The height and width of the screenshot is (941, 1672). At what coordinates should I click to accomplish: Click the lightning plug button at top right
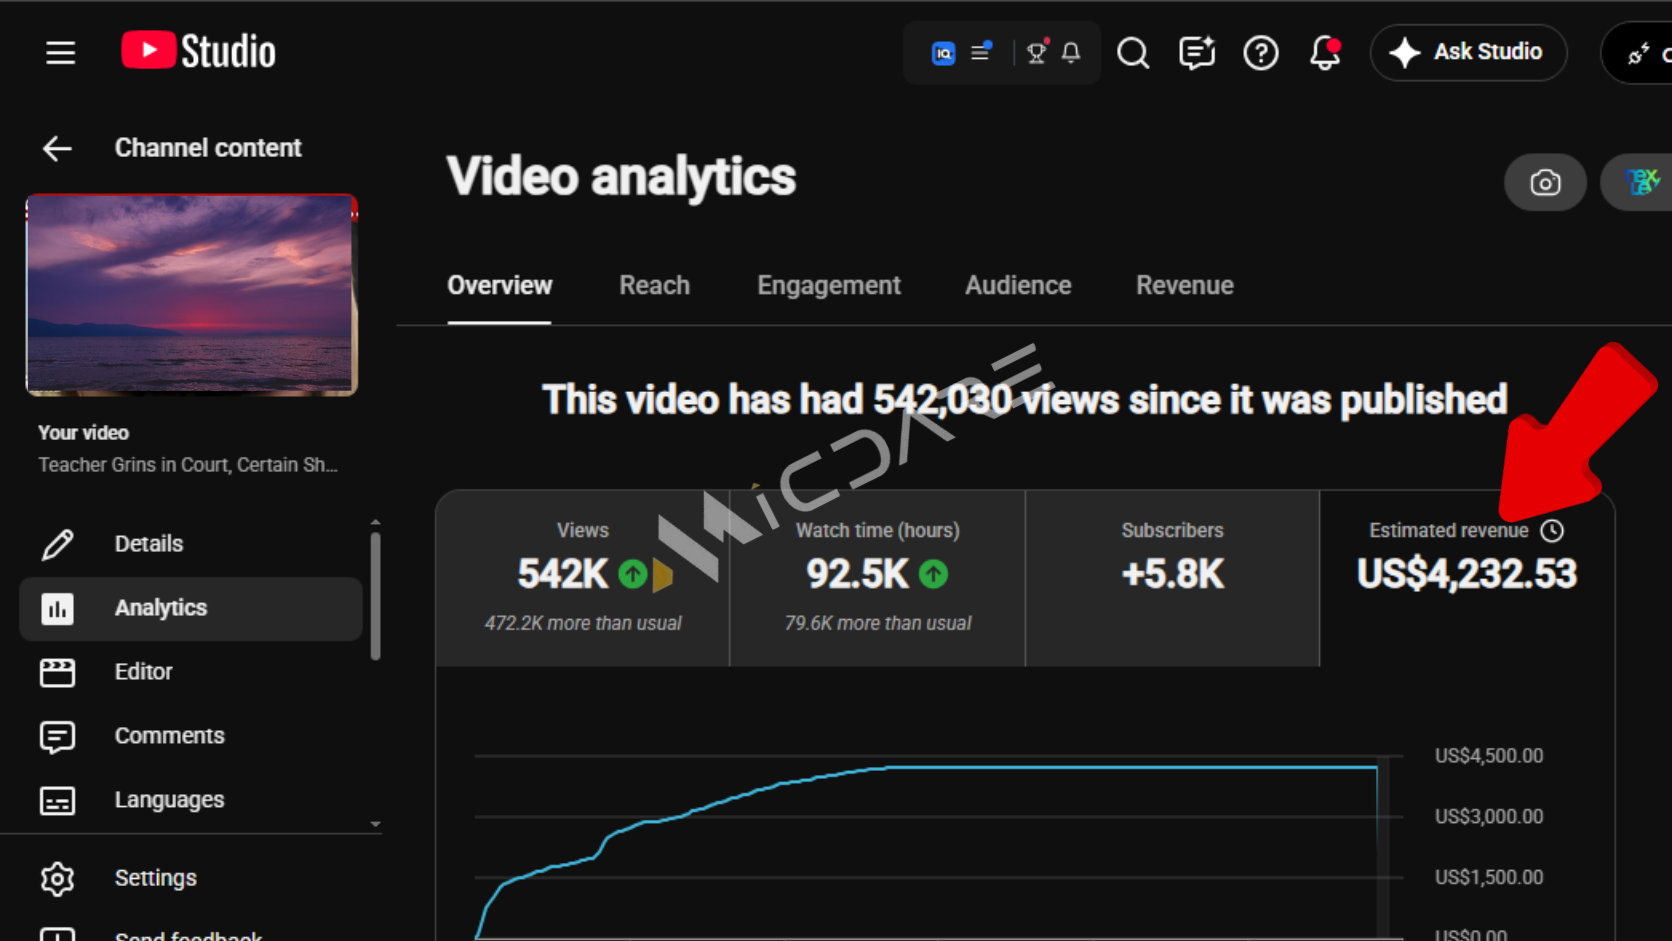pos(1638,53)
